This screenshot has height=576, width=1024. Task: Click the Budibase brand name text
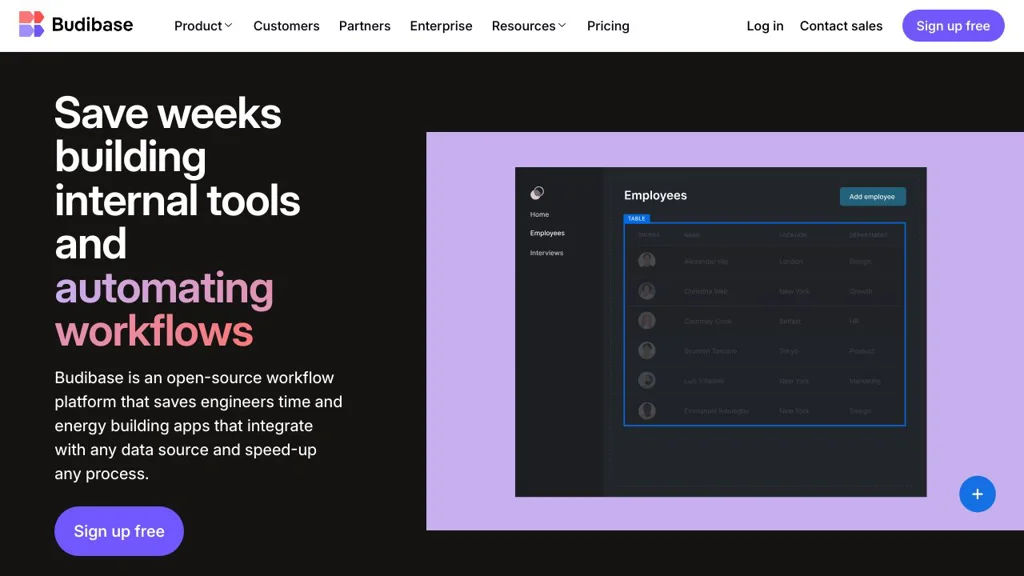coord(92,25)
